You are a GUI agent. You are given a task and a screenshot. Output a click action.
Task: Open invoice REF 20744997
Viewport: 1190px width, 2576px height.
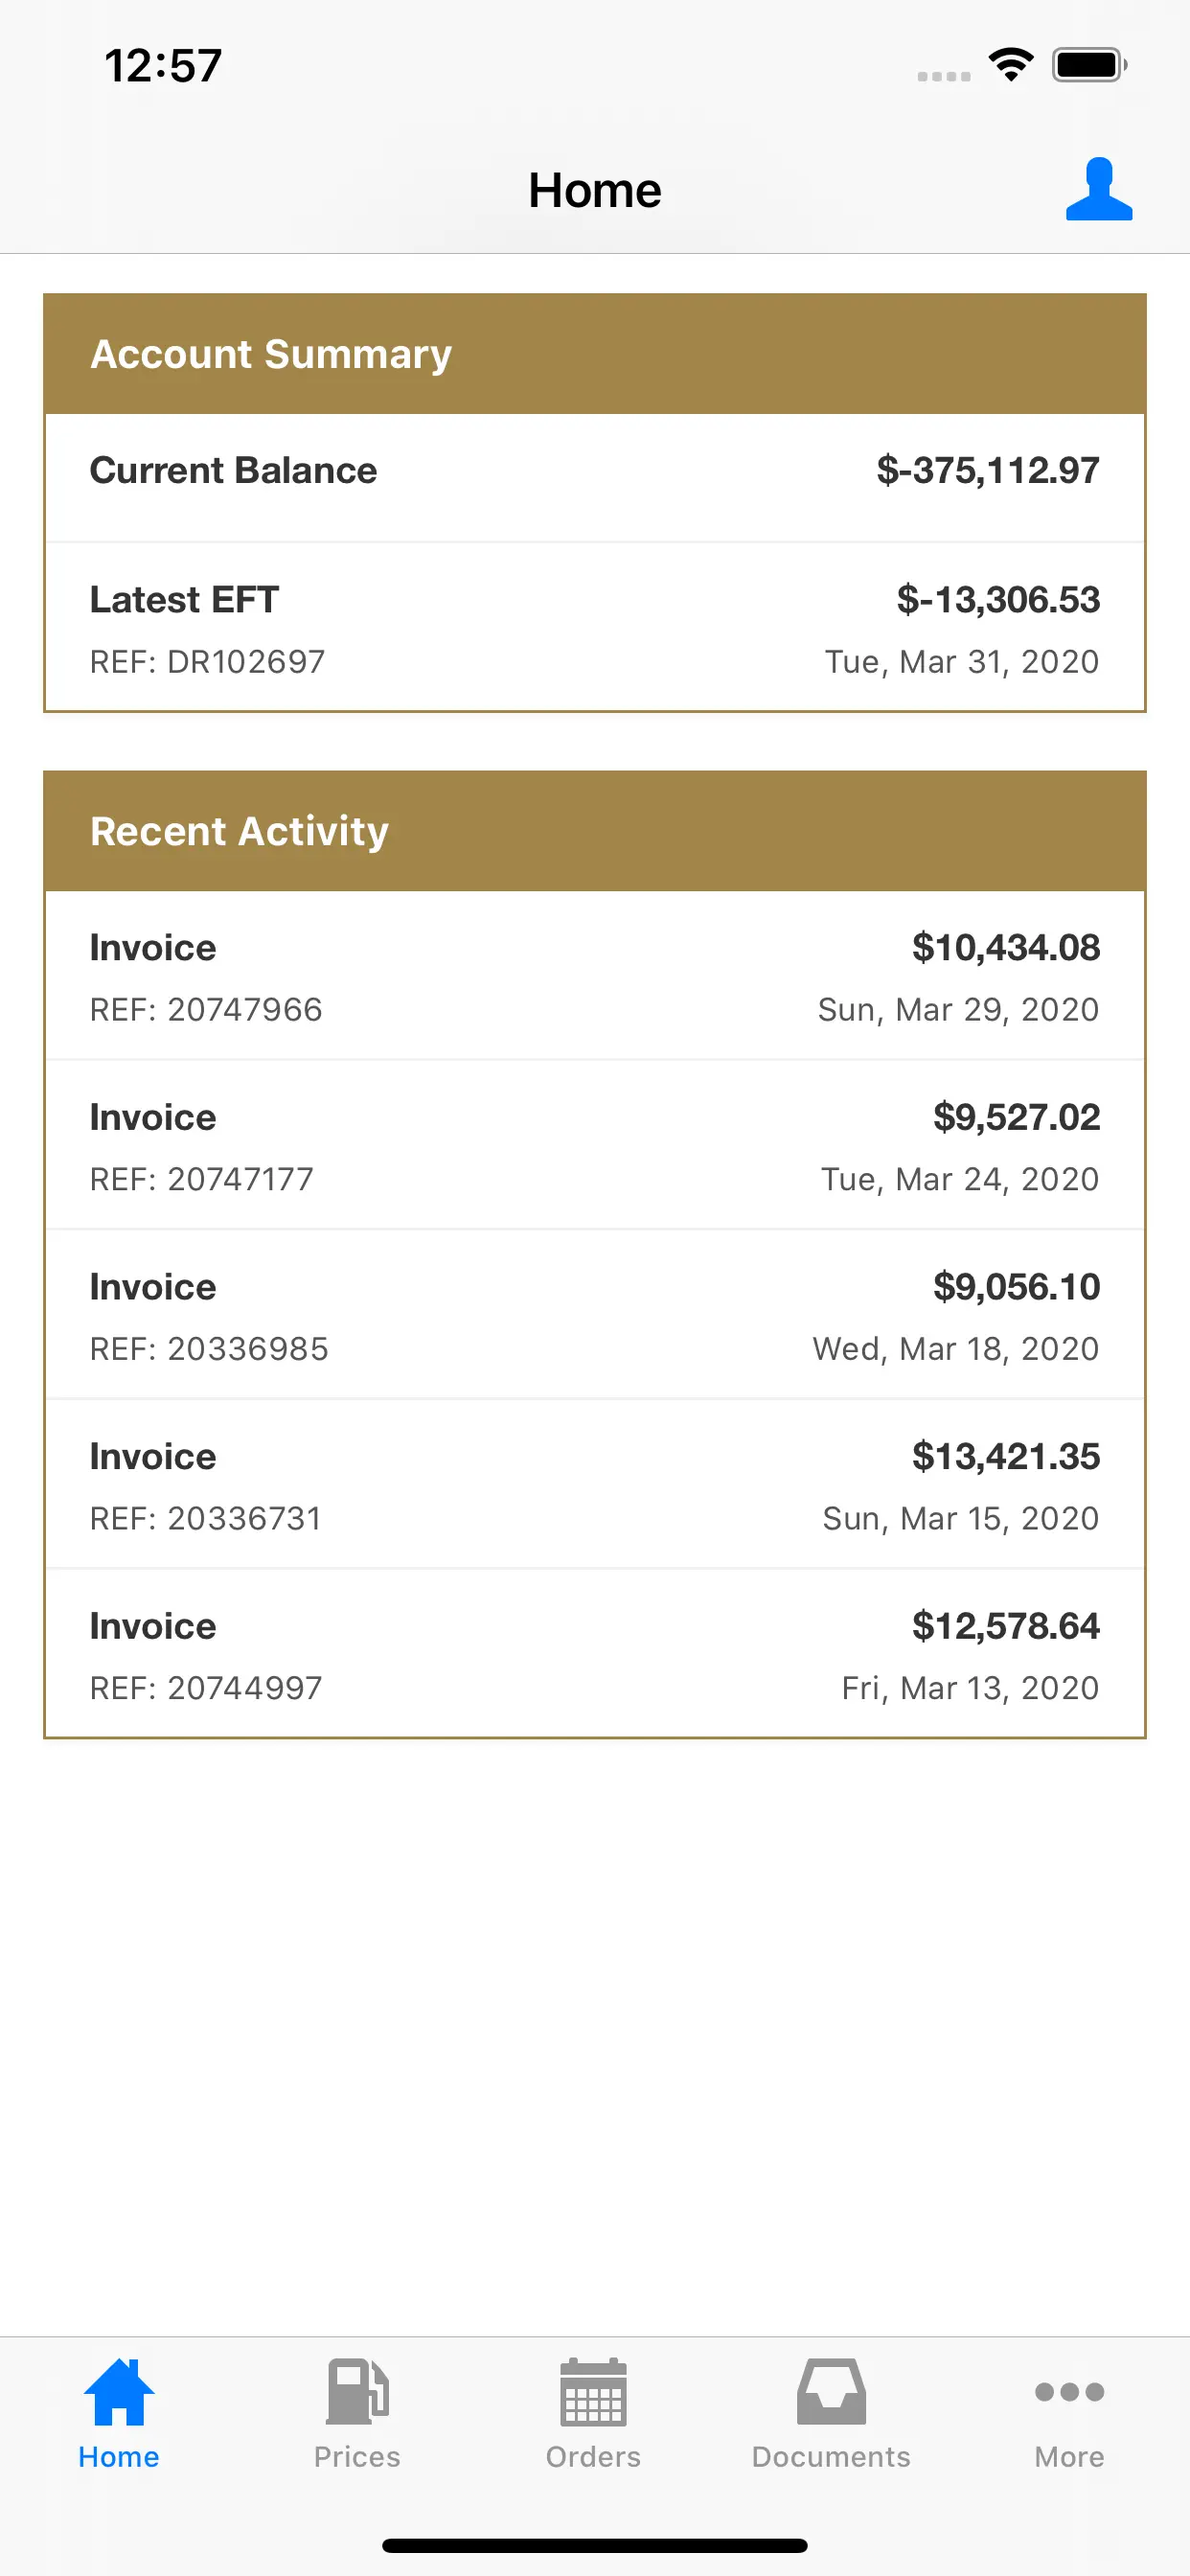pos(595,1655)
